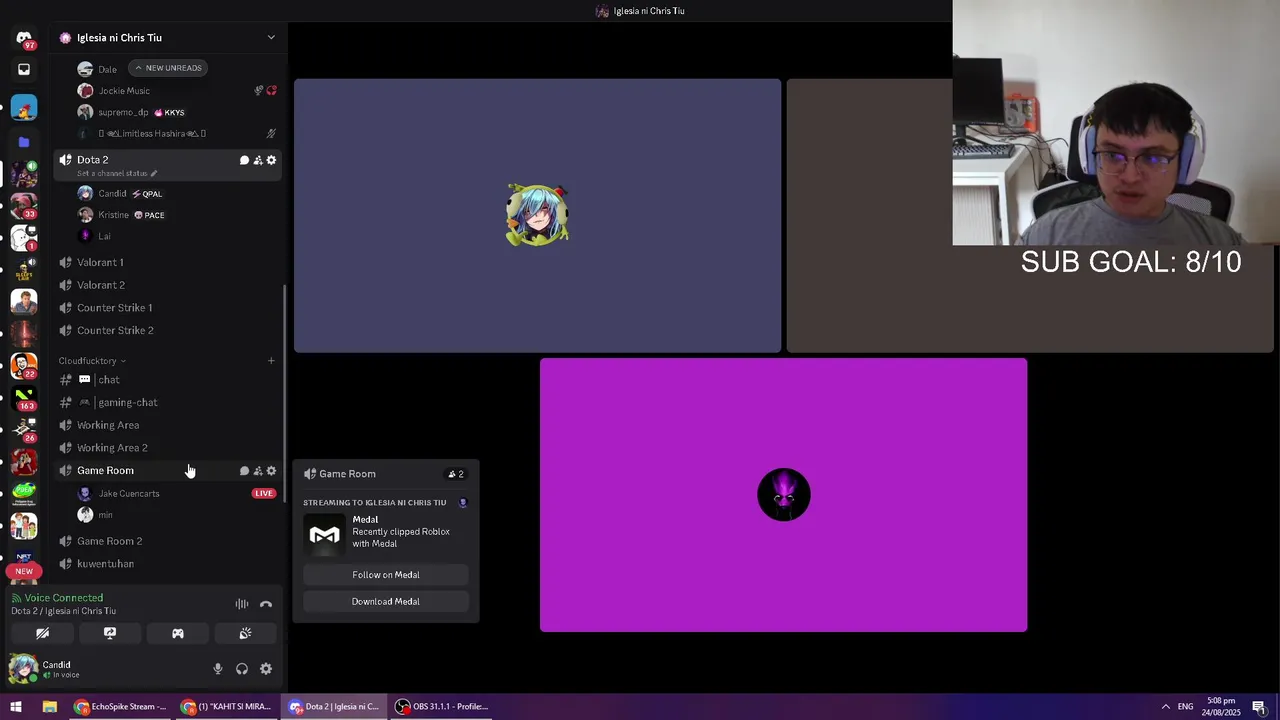
Task: Open the gaming-chat text channel
Action: click(x=167, y=402)
